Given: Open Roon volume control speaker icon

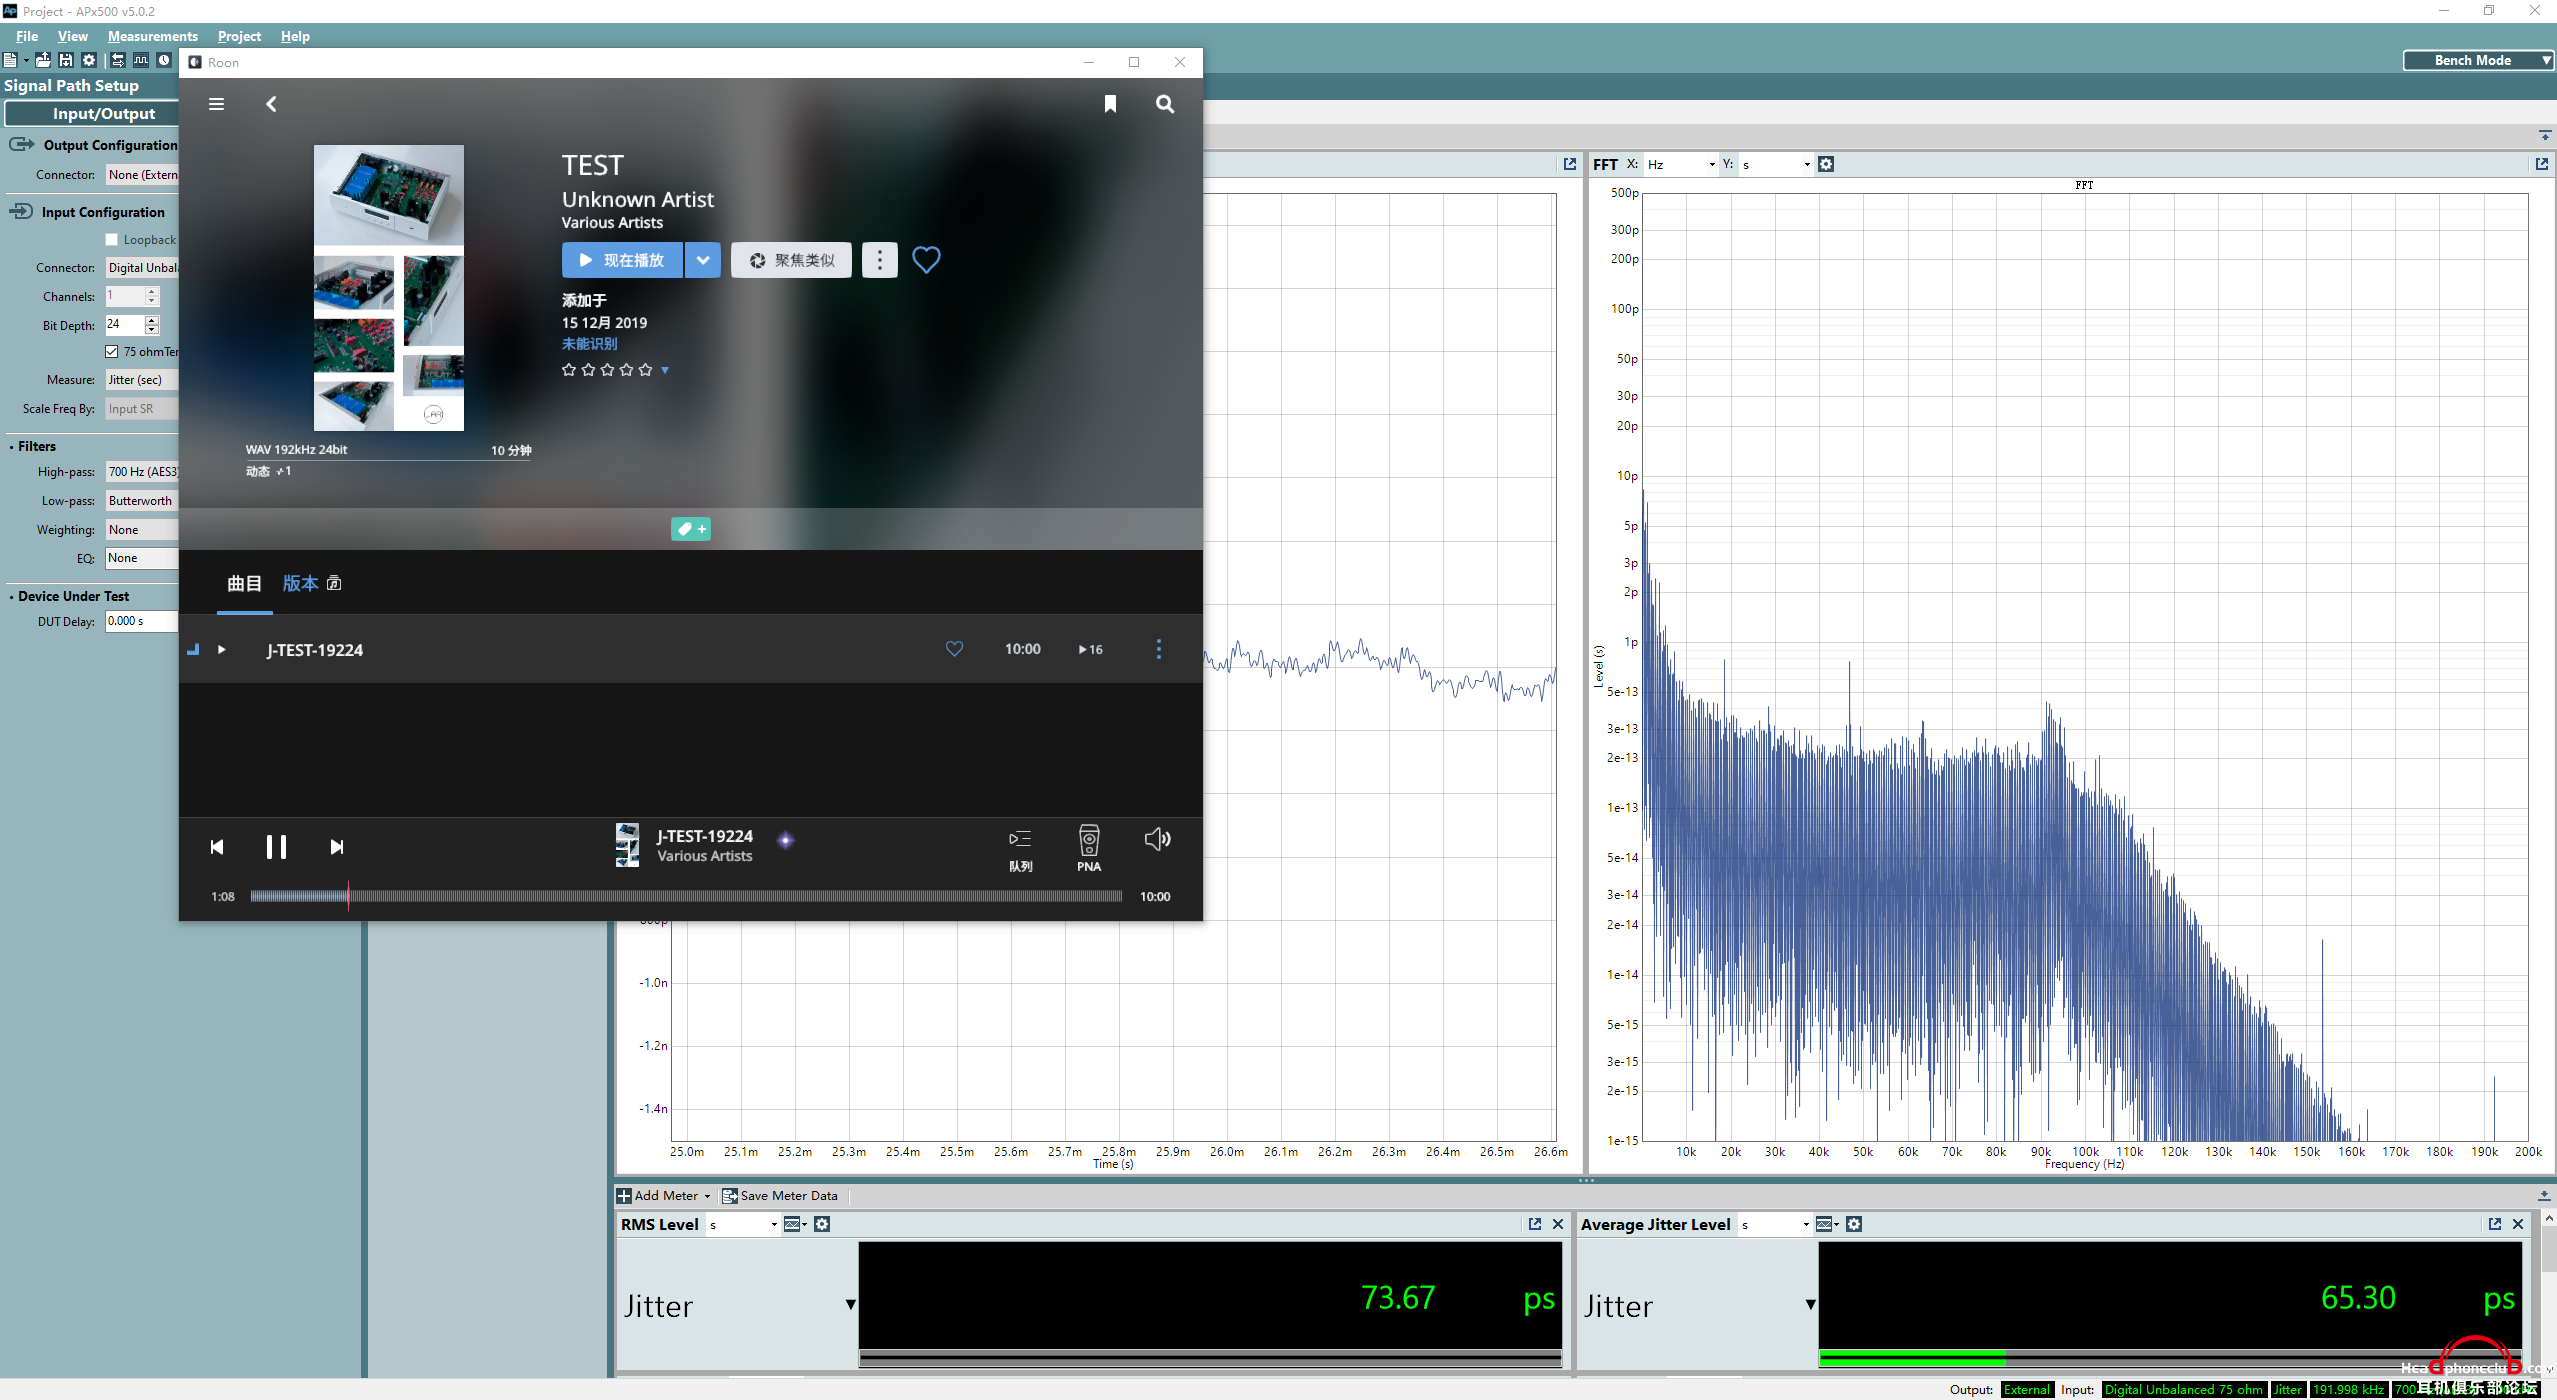Looking at the screenshot, I should (x=1157, y=839).
